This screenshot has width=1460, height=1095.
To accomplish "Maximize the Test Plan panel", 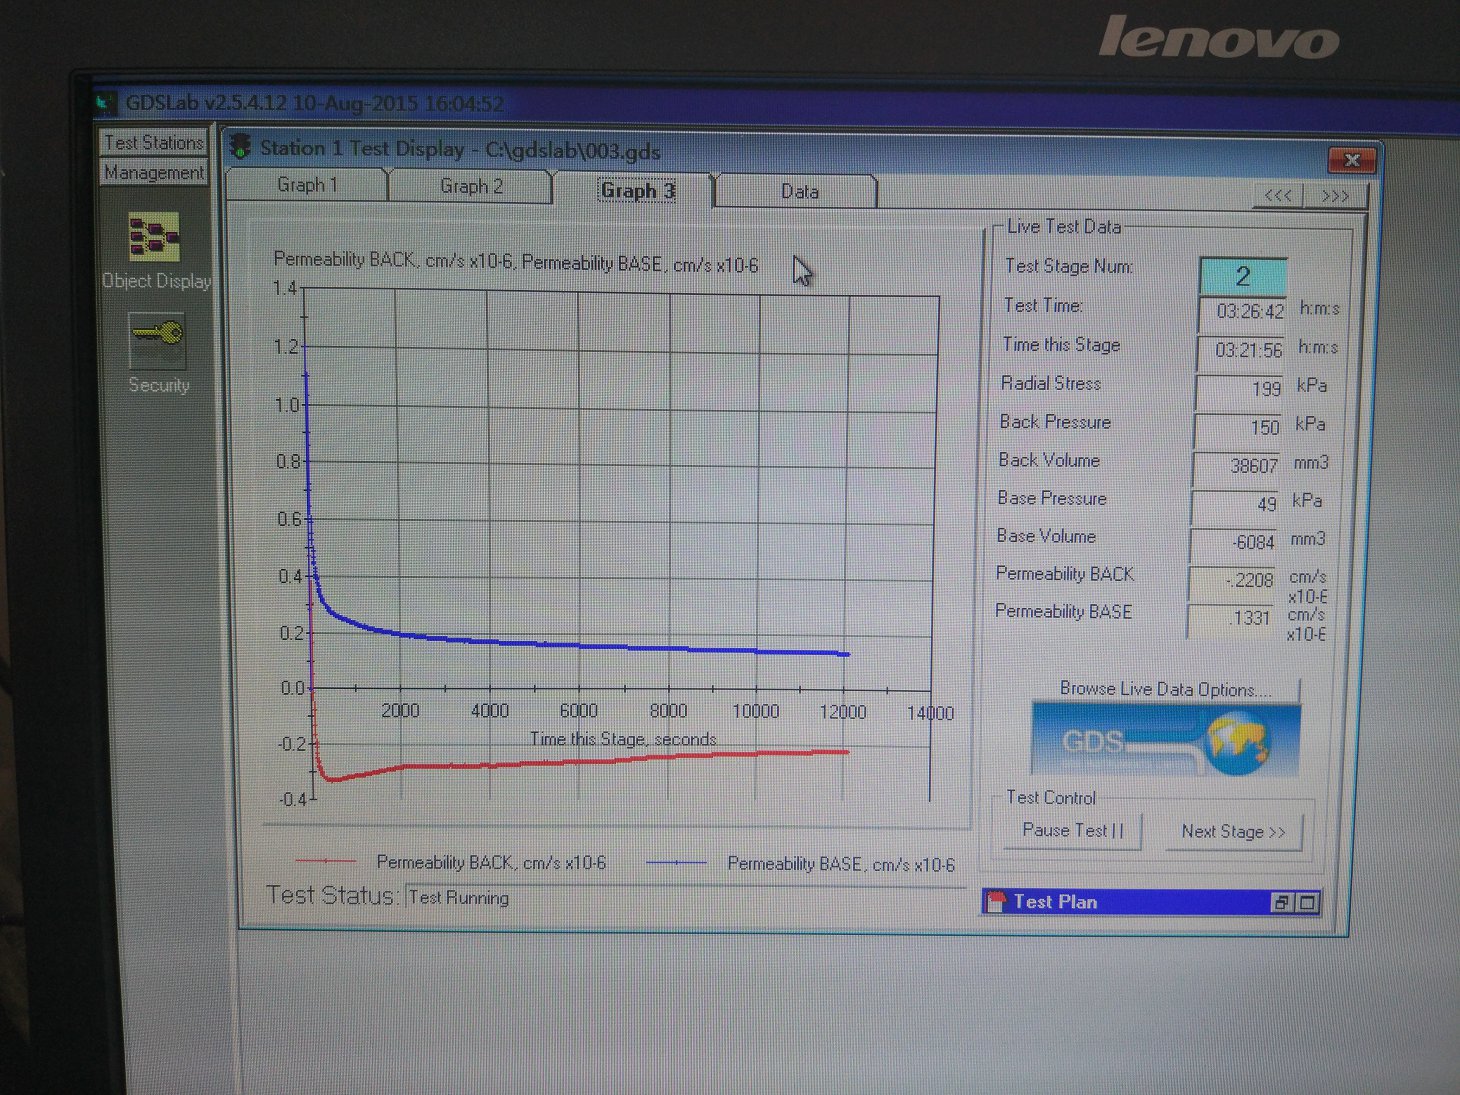I will coord(1307,902).
